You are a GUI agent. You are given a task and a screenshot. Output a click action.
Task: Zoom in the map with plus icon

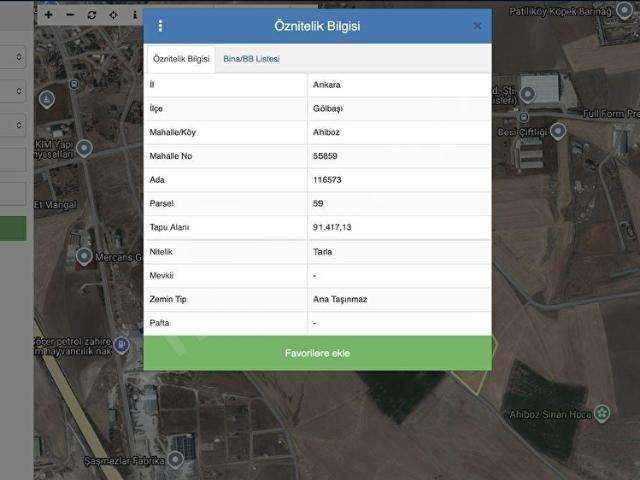[49, 15]
